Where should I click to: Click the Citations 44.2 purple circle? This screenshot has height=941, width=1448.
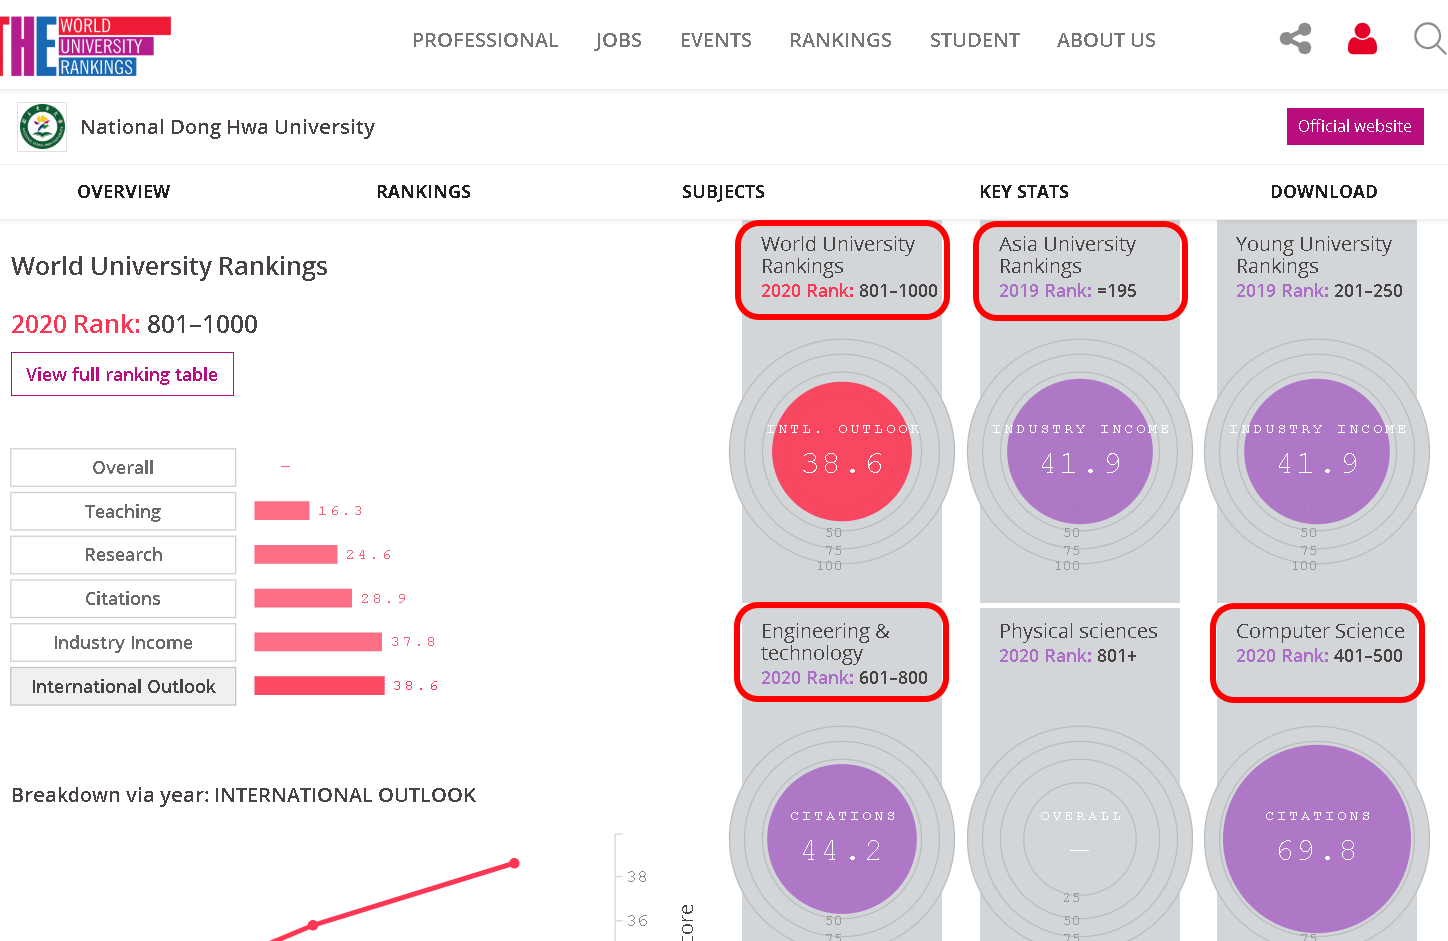click(842, 839)
